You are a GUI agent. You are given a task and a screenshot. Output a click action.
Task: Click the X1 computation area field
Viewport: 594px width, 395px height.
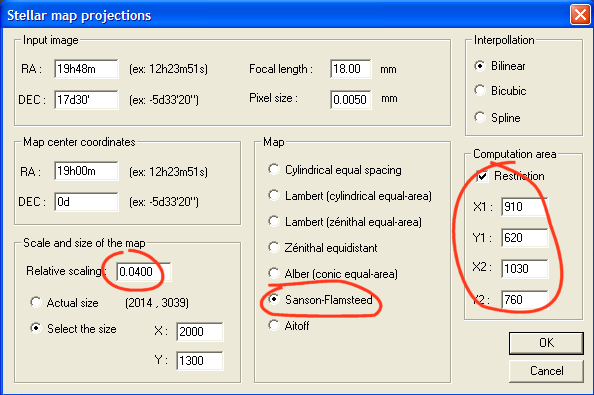[x=525, y=207]
